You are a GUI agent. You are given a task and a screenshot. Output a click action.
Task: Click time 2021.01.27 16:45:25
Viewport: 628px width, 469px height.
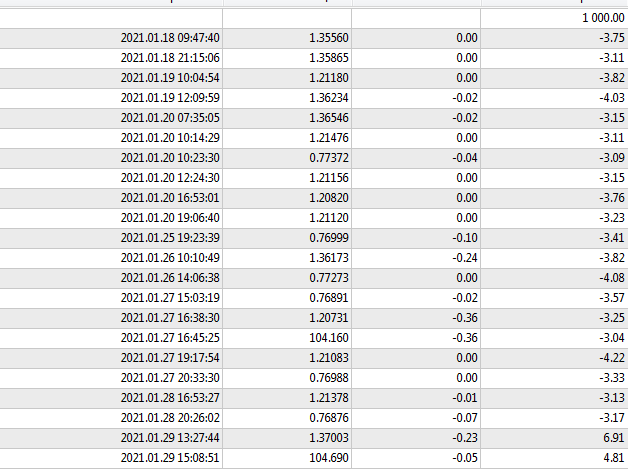coord(170,338)
